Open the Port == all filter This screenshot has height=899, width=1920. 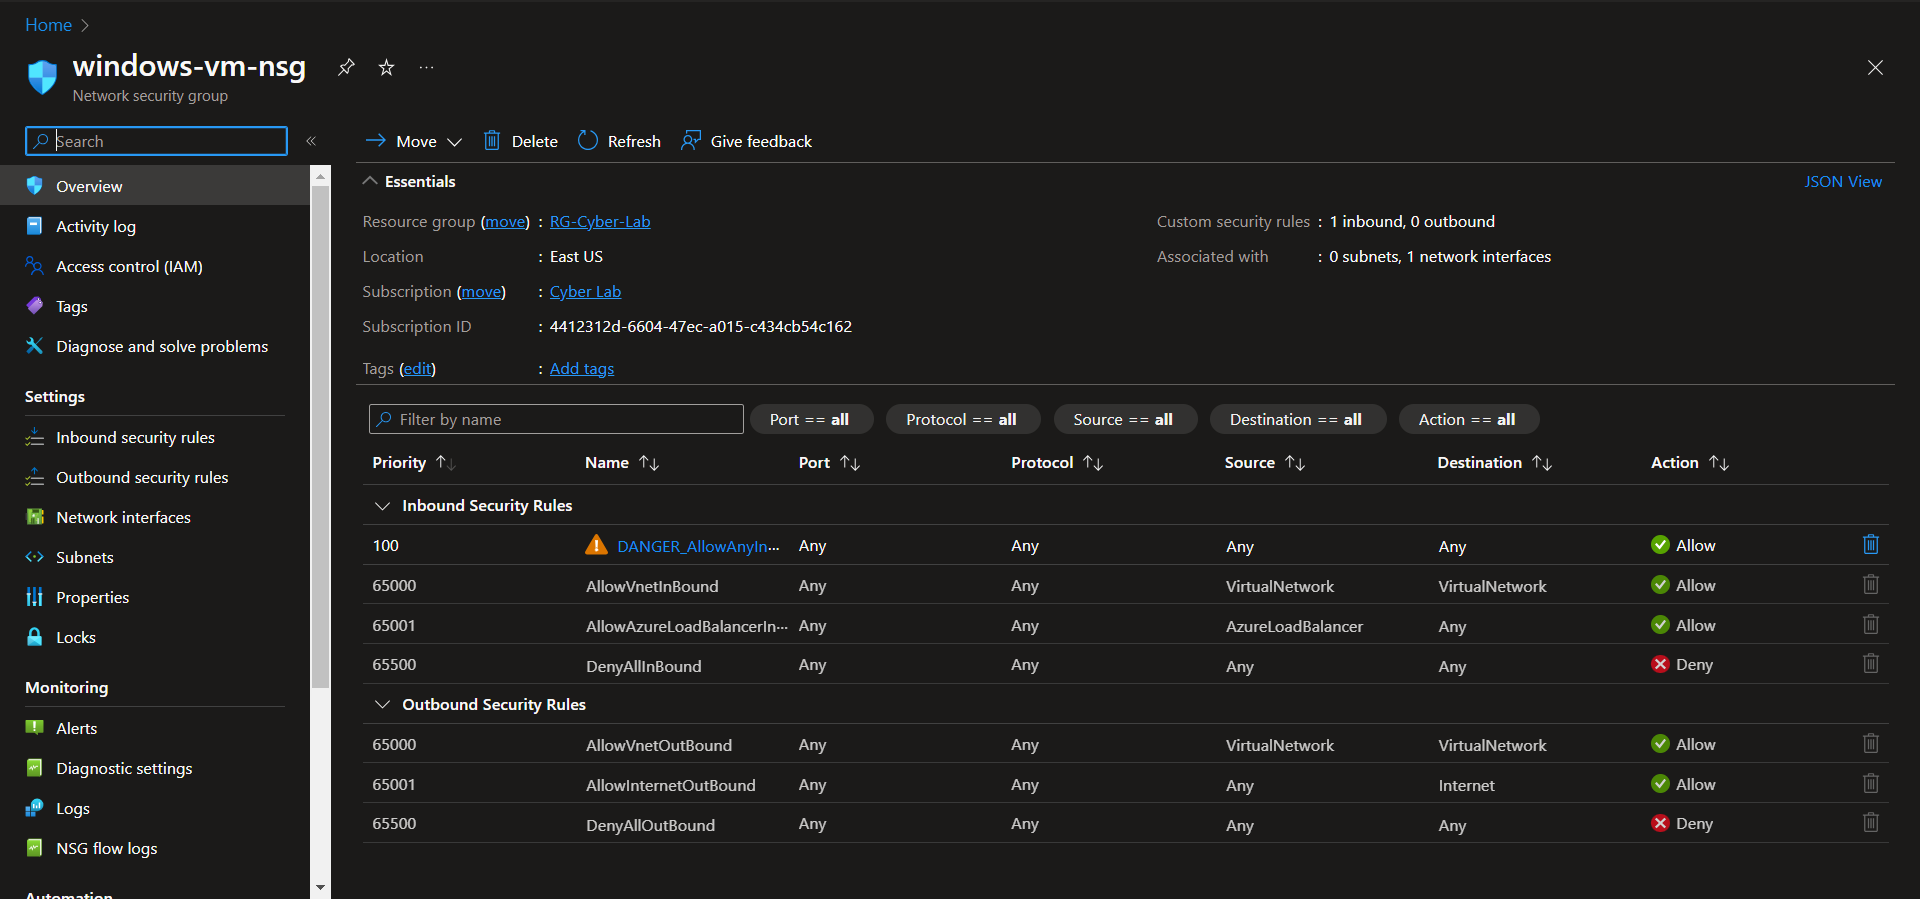tap(810, 419)
